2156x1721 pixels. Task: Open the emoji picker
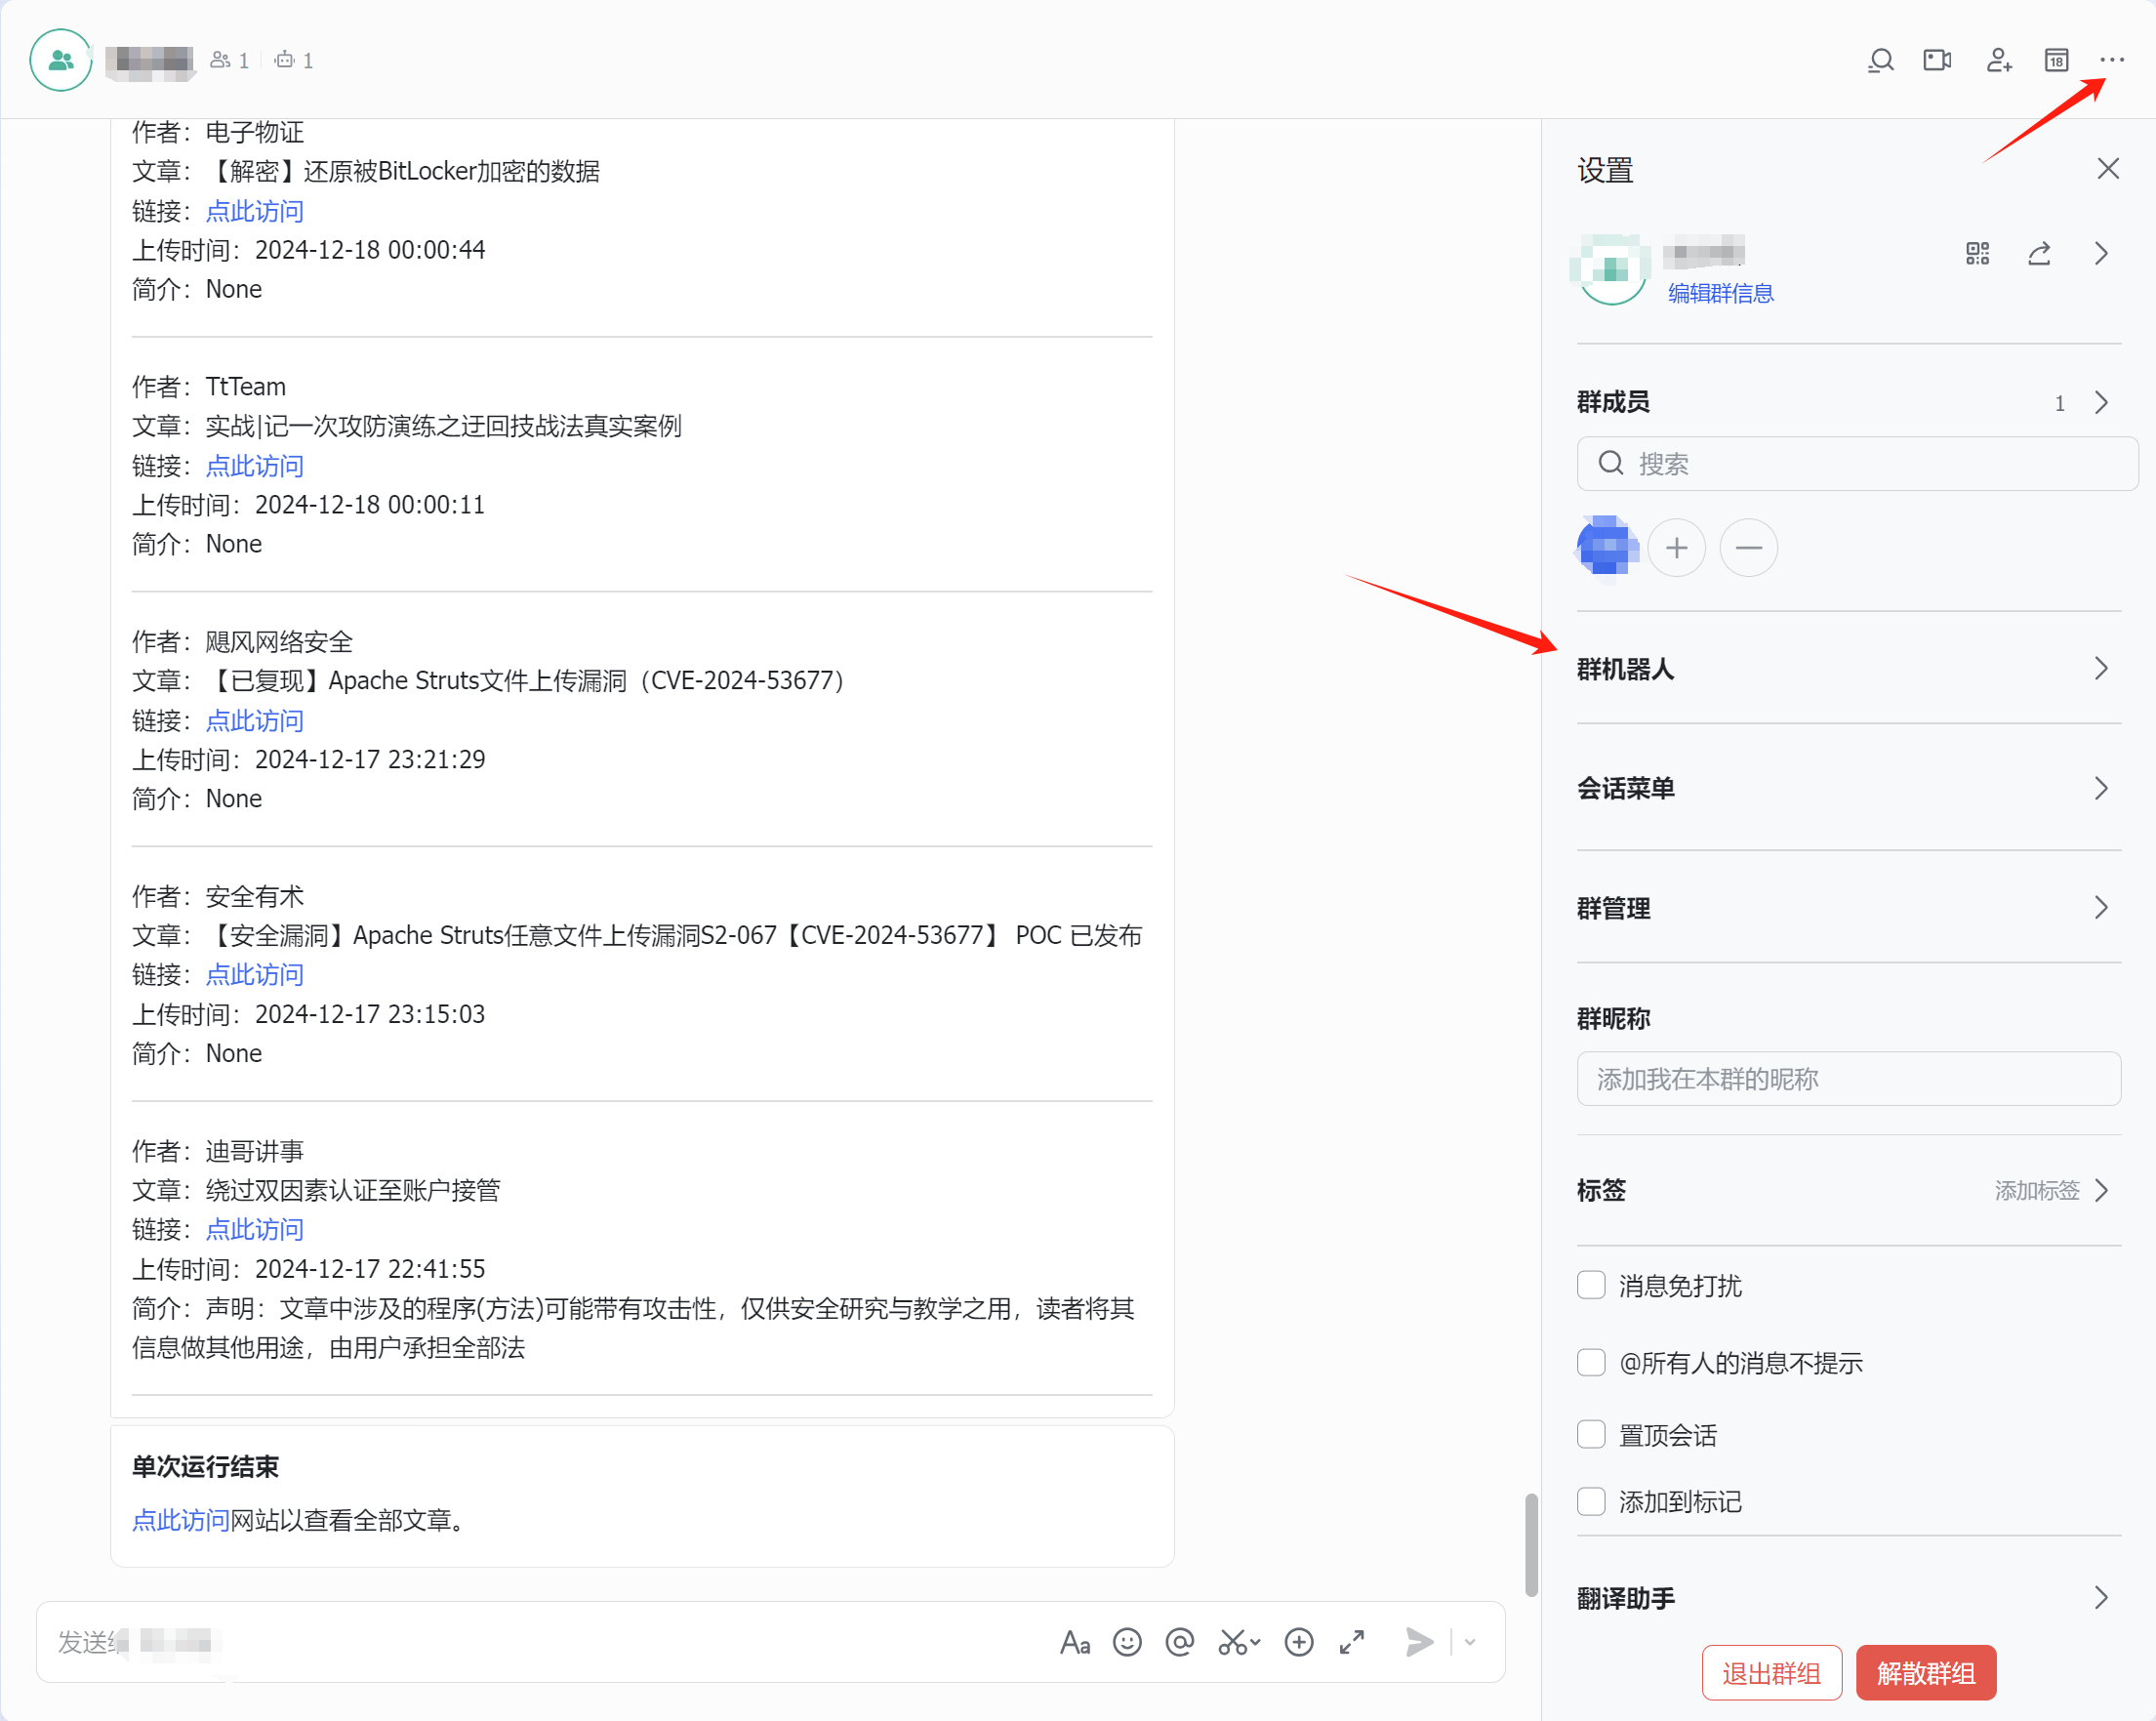click(1127, 1642)
